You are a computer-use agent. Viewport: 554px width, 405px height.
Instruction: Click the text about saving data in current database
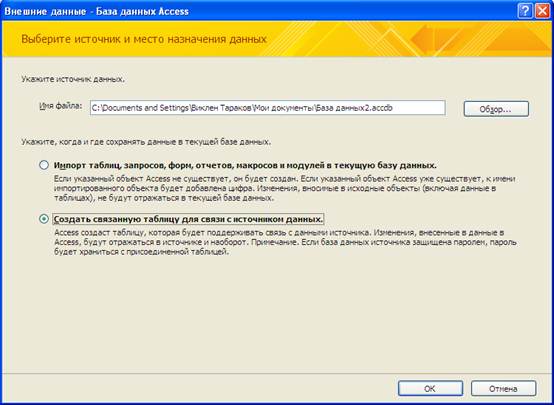(146, 142)
